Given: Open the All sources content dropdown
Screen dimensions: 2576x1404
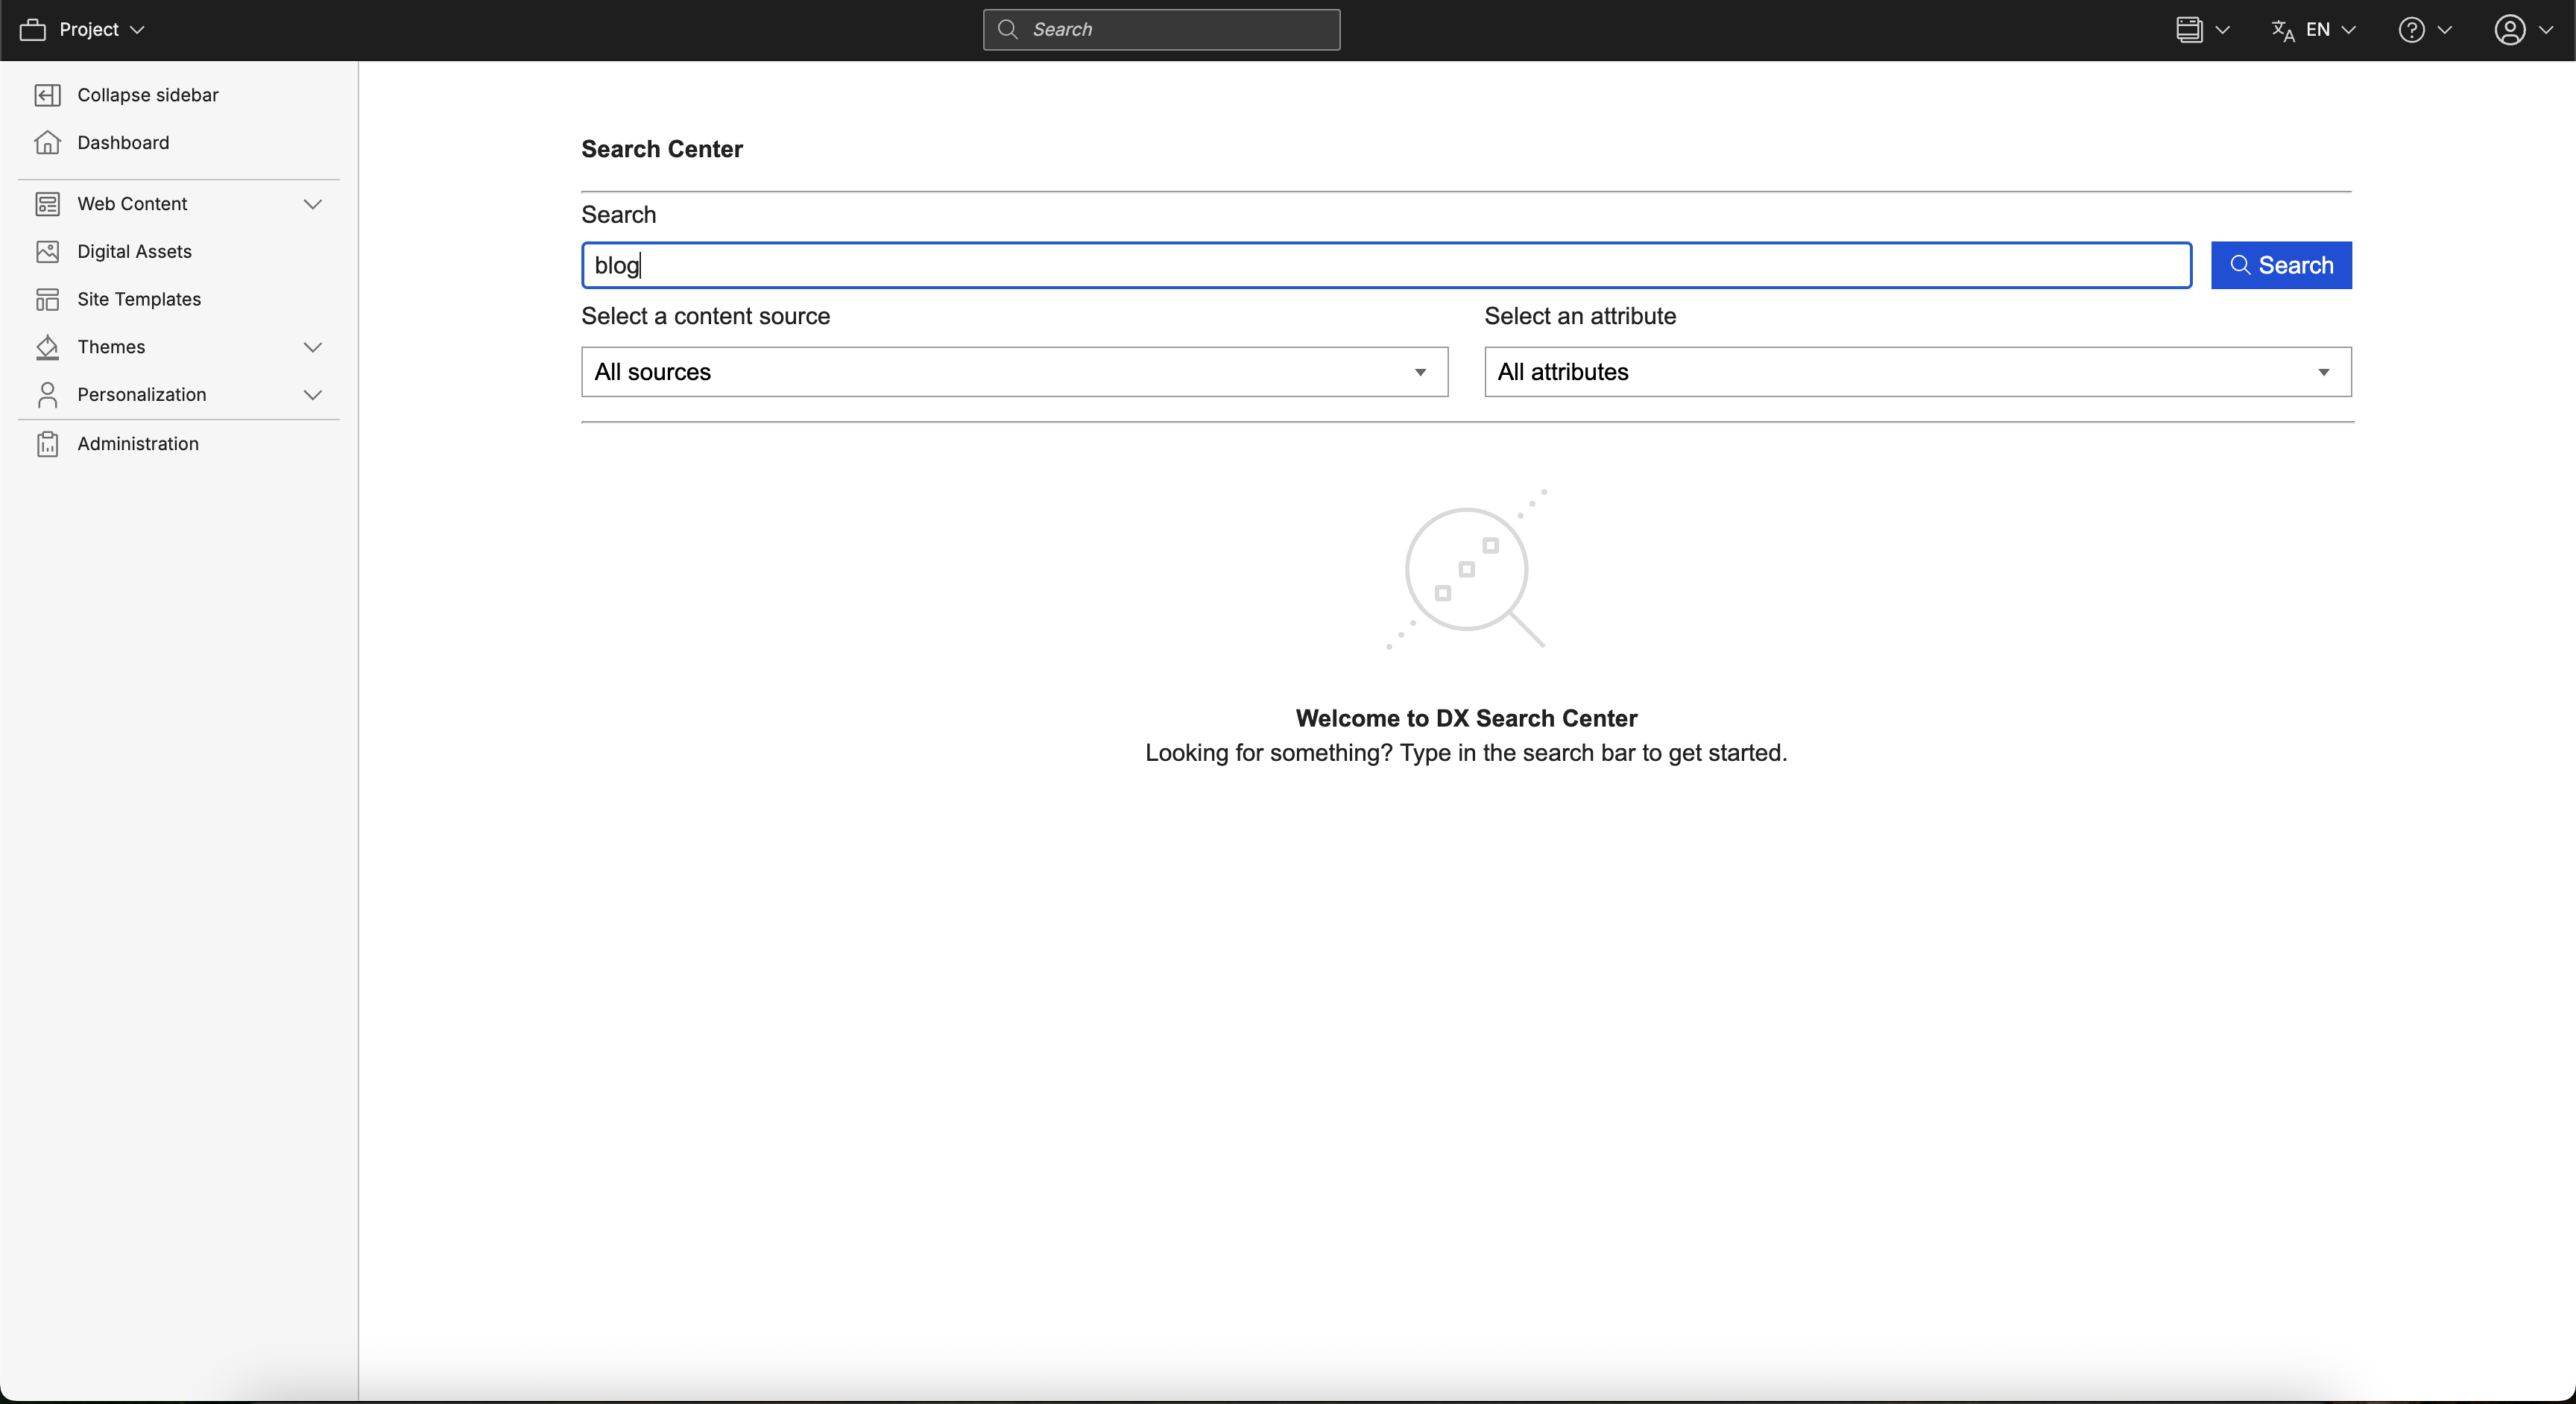Looking at the screenshot, I should point(1014,372).
